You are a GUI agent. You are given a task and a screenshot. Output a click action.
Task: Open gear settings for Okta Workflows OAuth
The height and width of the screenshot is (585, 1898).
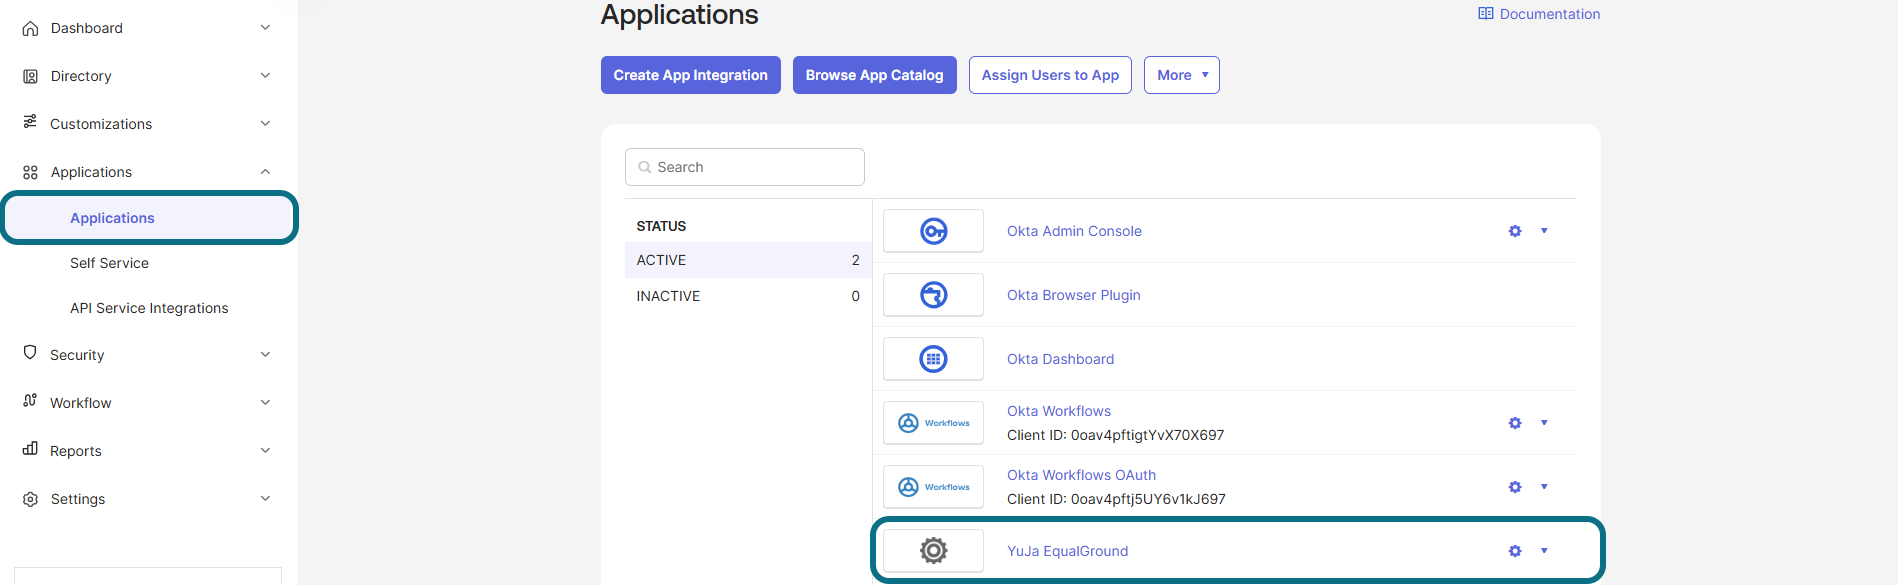(x=1515, y=487)
